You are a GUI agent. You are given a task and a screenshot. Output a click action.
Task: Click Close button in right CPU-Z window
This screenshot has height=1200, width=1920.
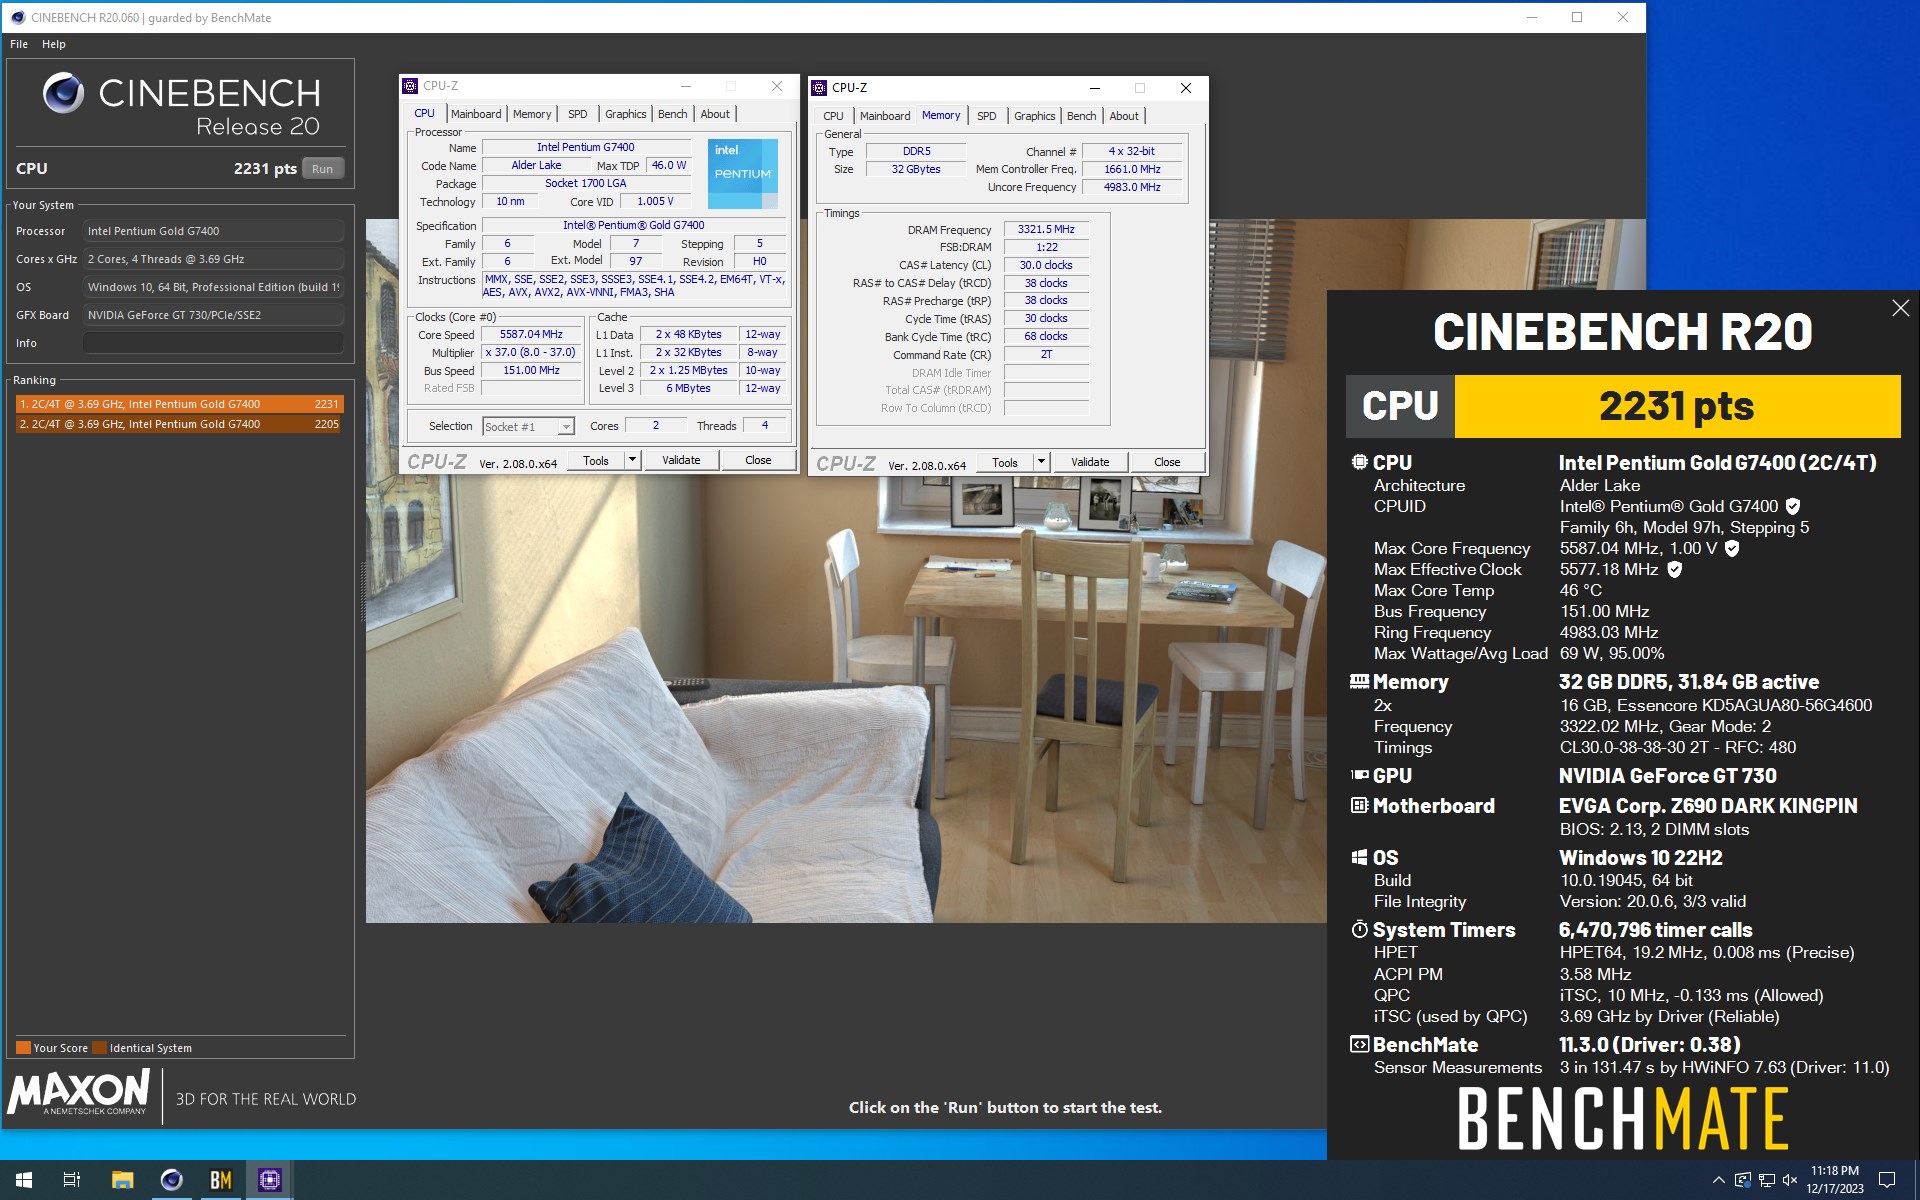(x=1167, y=463)
